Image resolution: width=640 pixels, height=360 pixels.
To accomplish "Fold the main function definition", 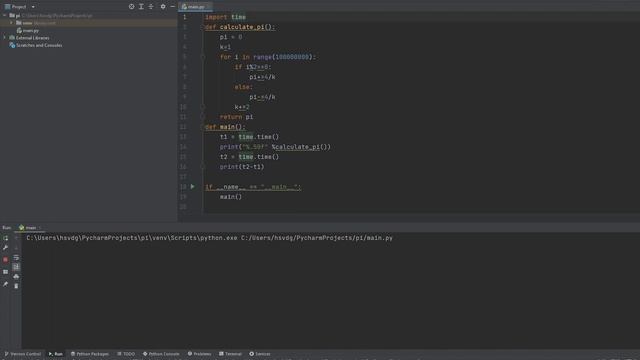I will click(203, 127).
